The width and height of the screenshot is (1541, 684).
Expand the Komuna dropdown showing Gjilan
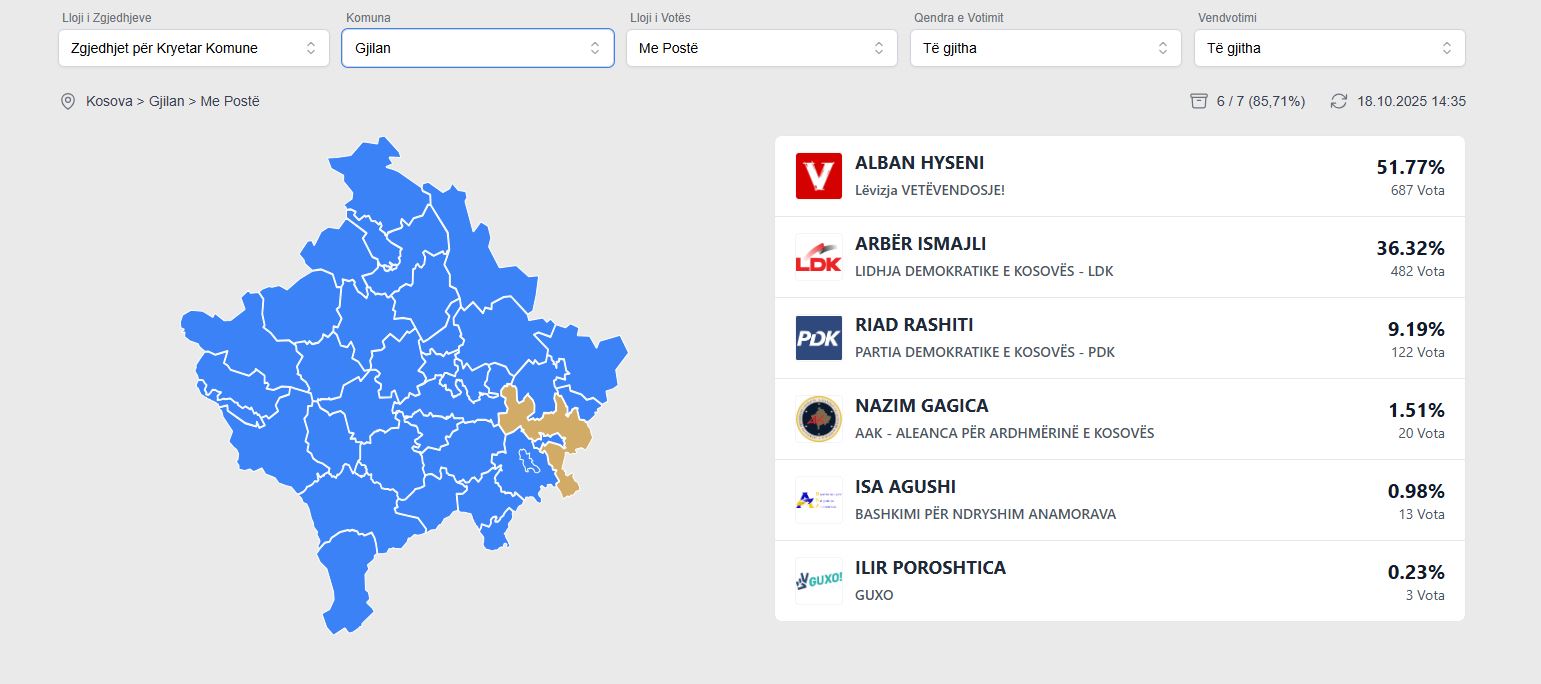tap(478, 48)
